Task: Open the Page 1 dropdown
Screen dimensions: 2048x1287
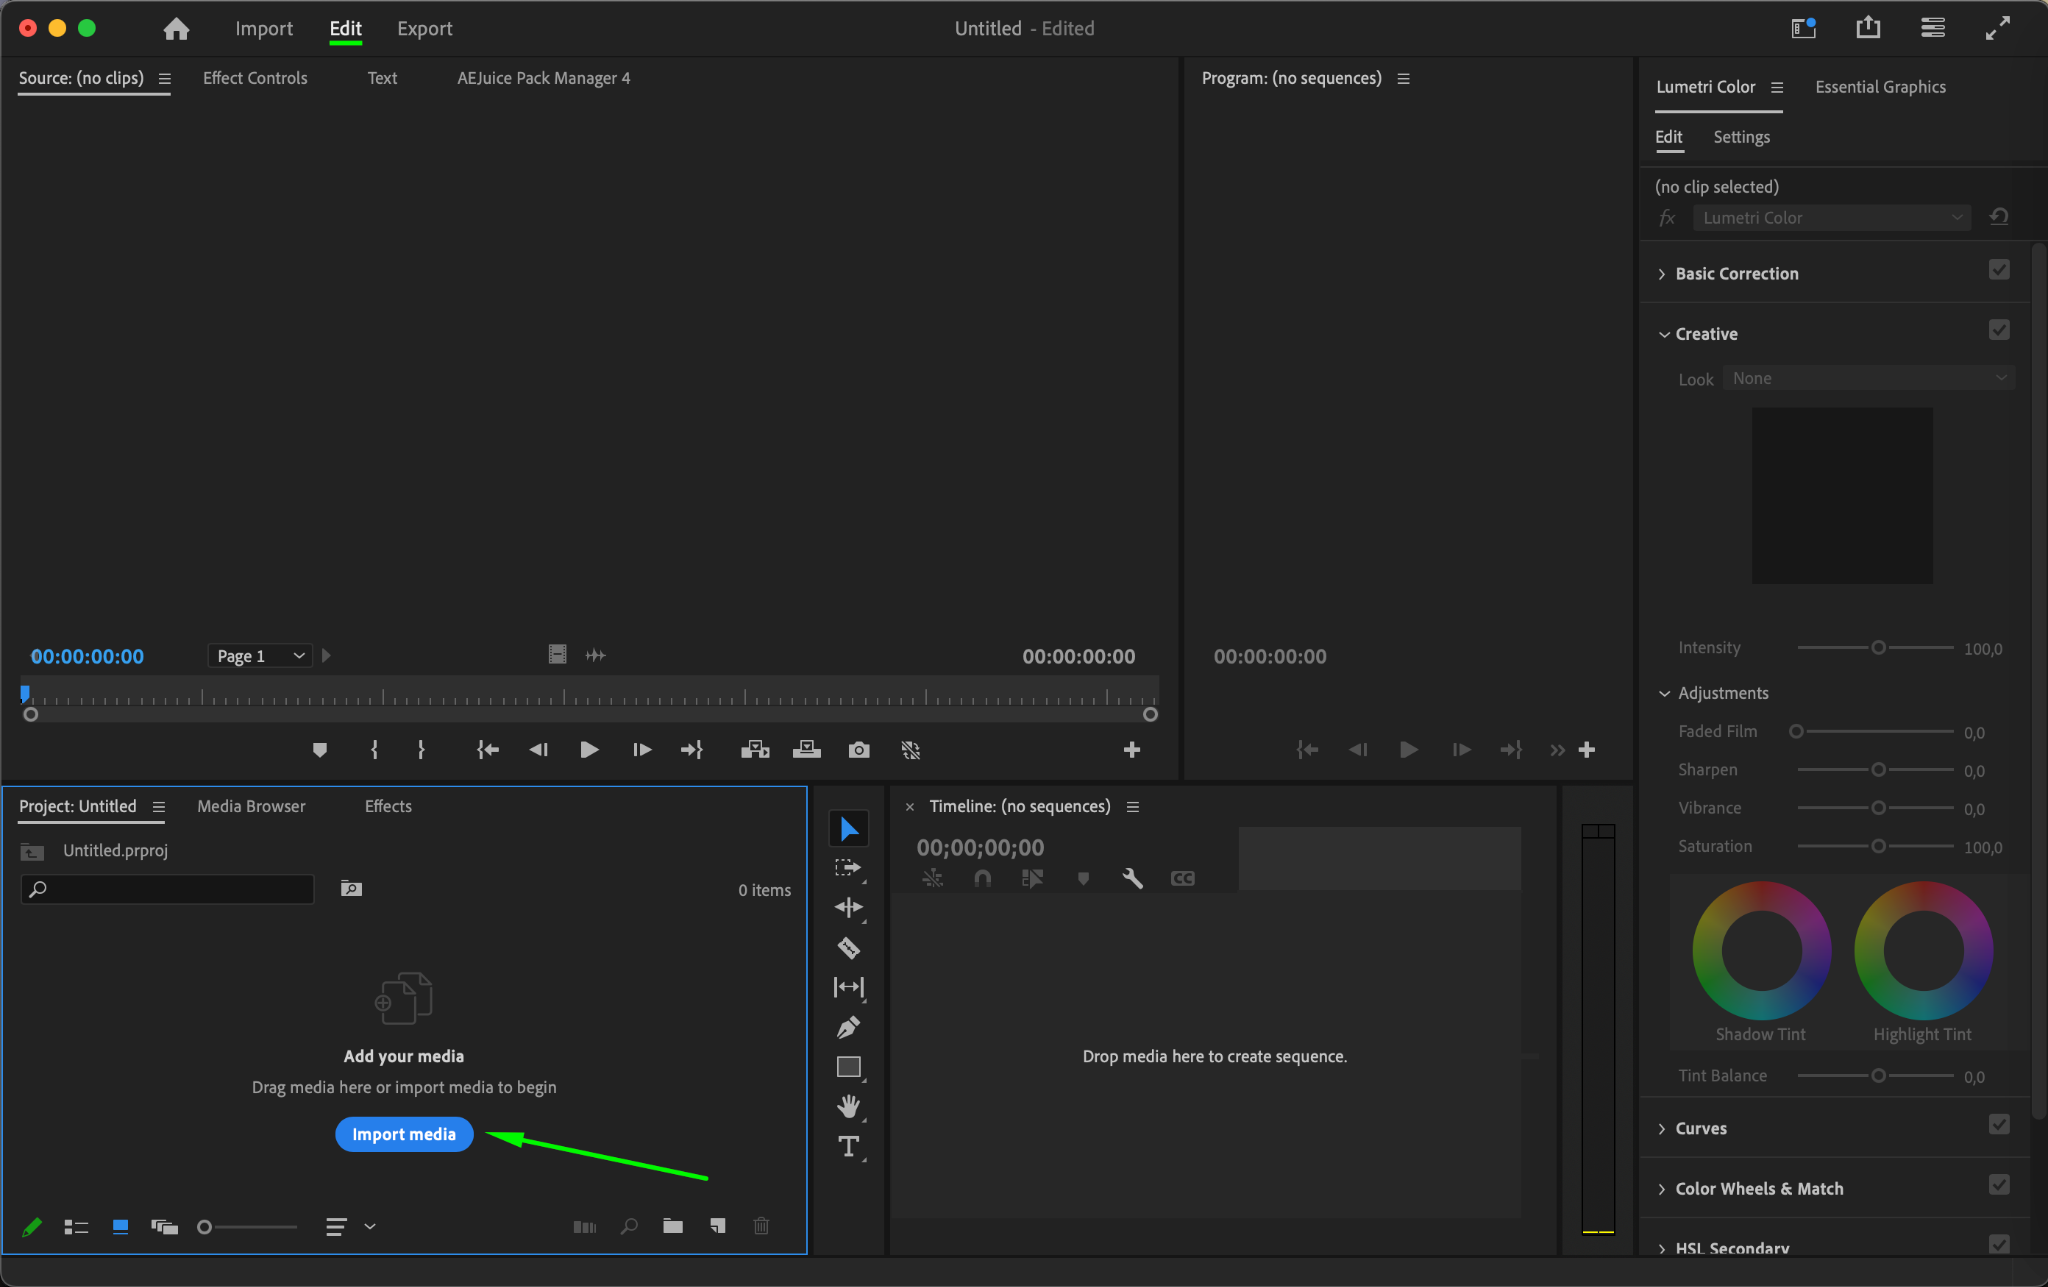Action: pyautogui.click(x=260, y=656)
